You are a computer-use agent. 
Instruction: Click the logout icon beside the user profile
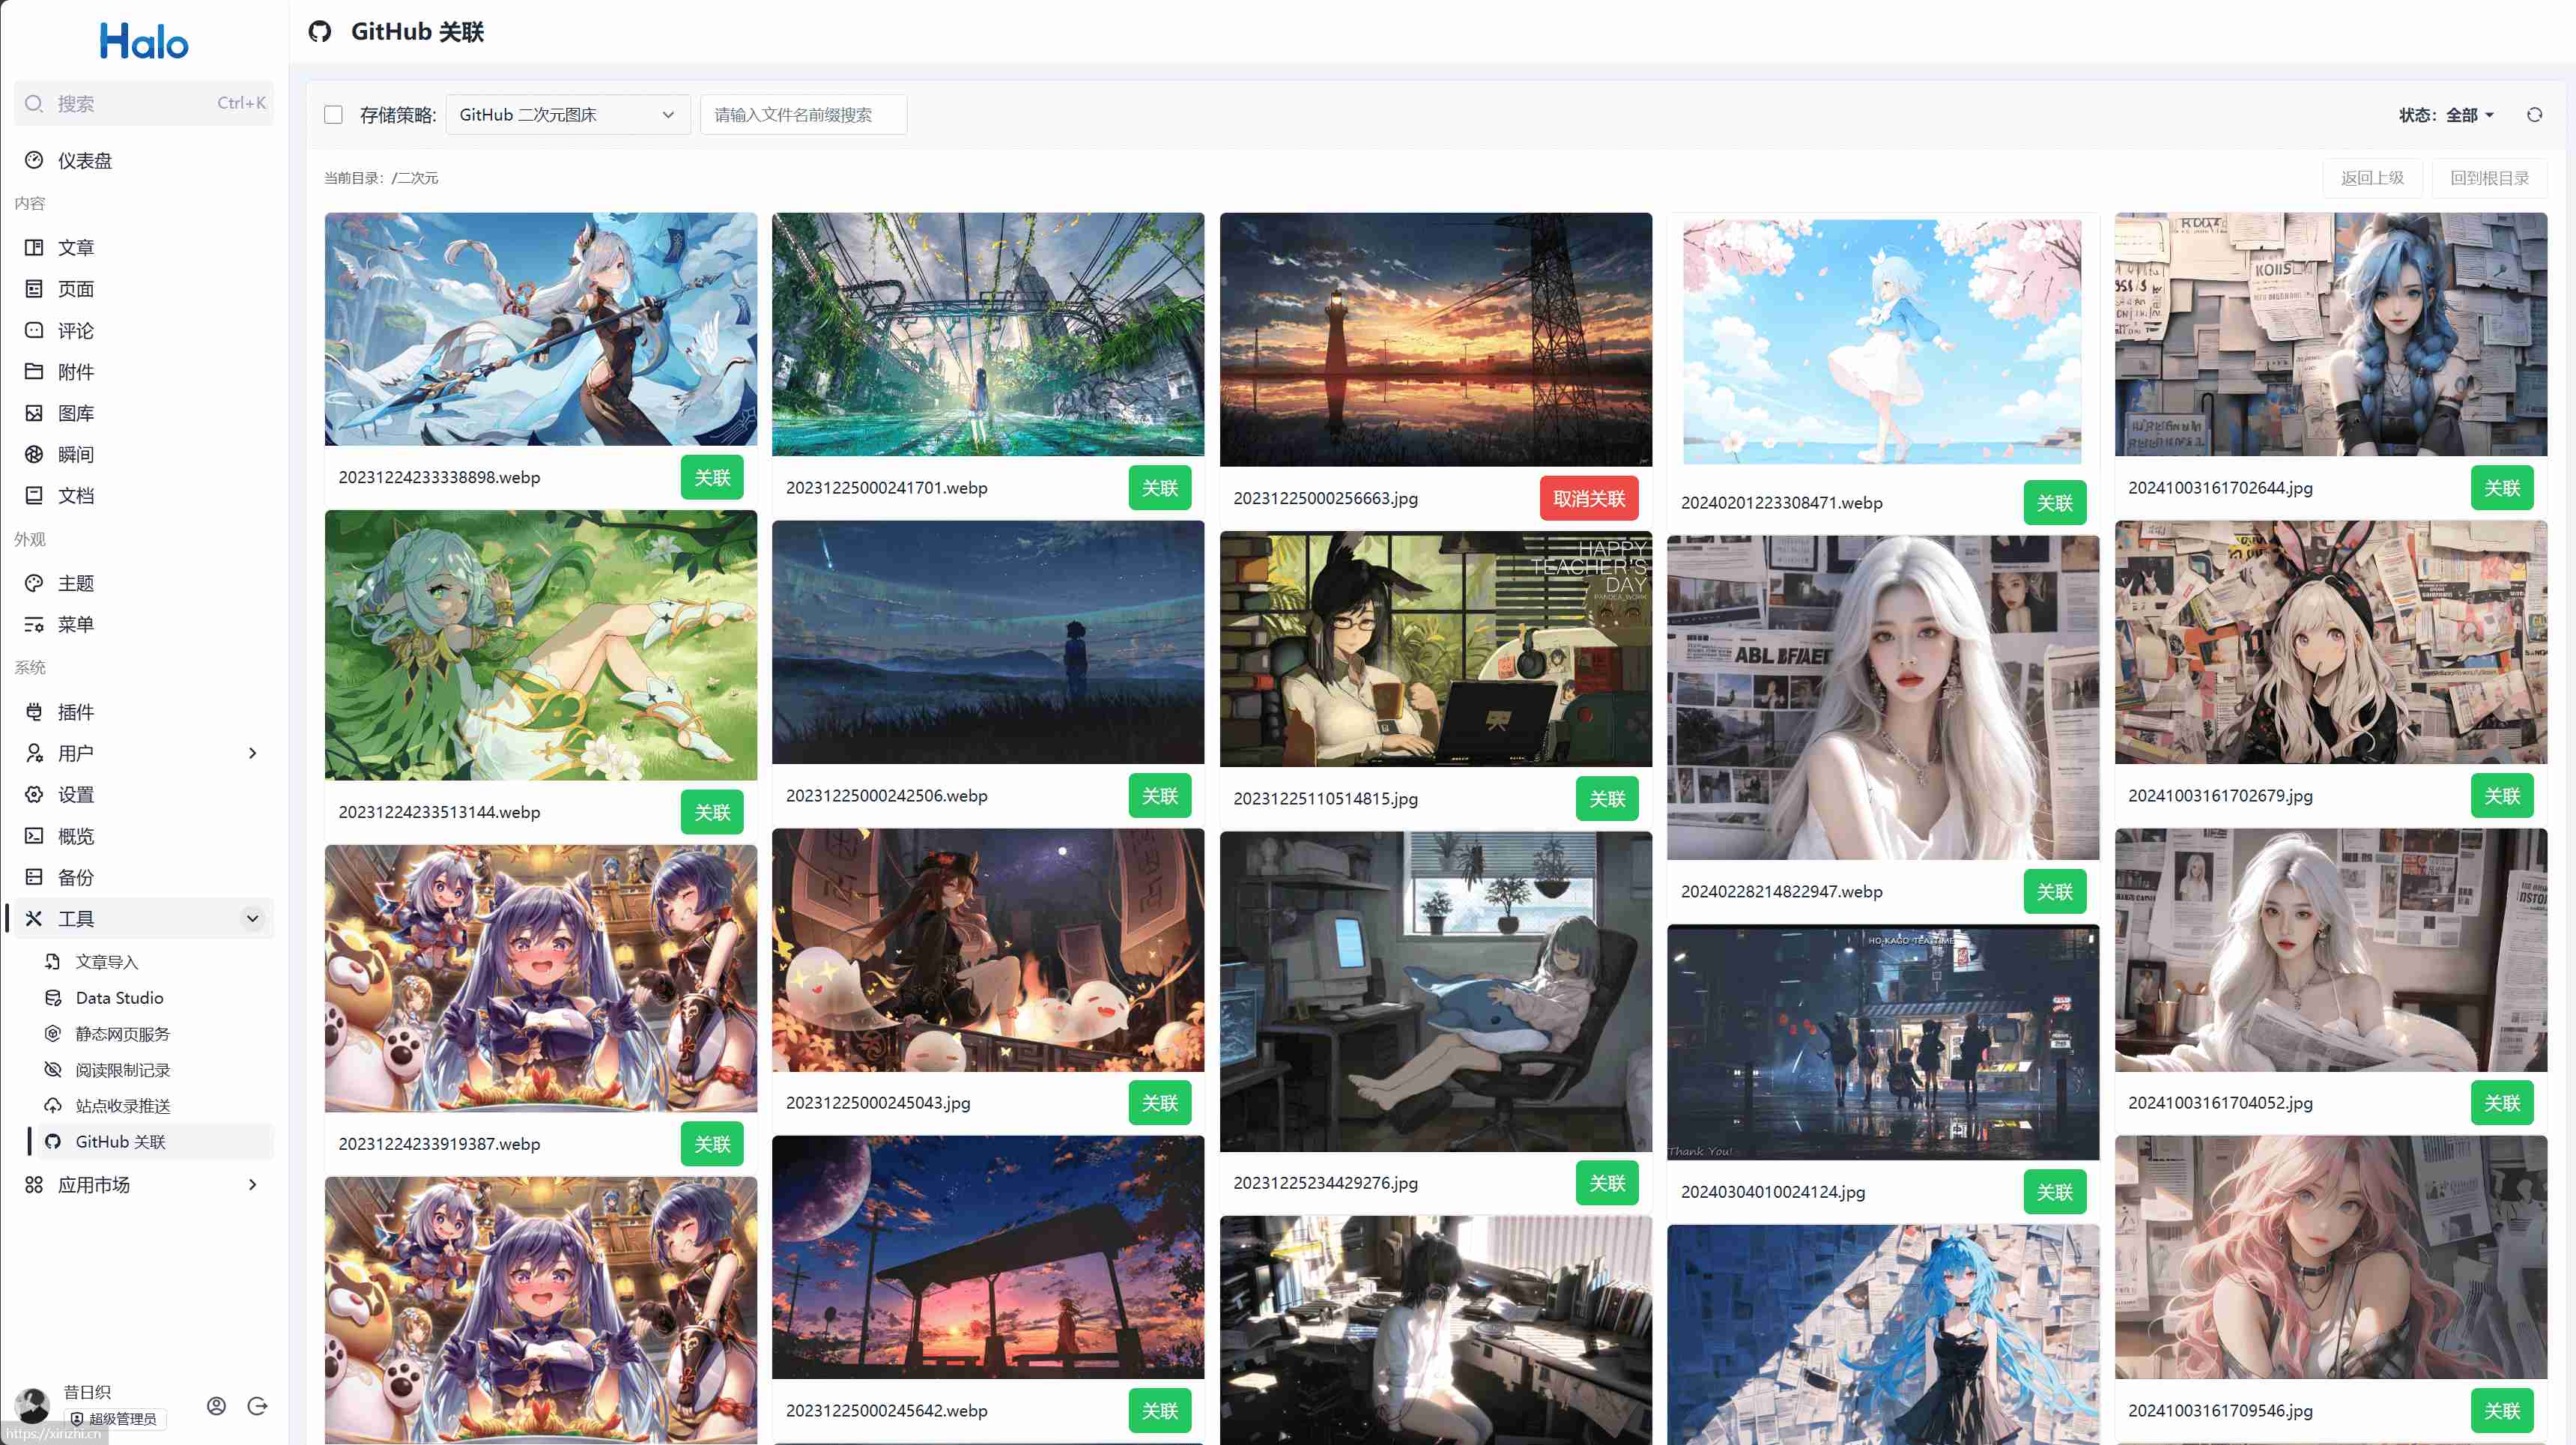[x=257, y=1406]
